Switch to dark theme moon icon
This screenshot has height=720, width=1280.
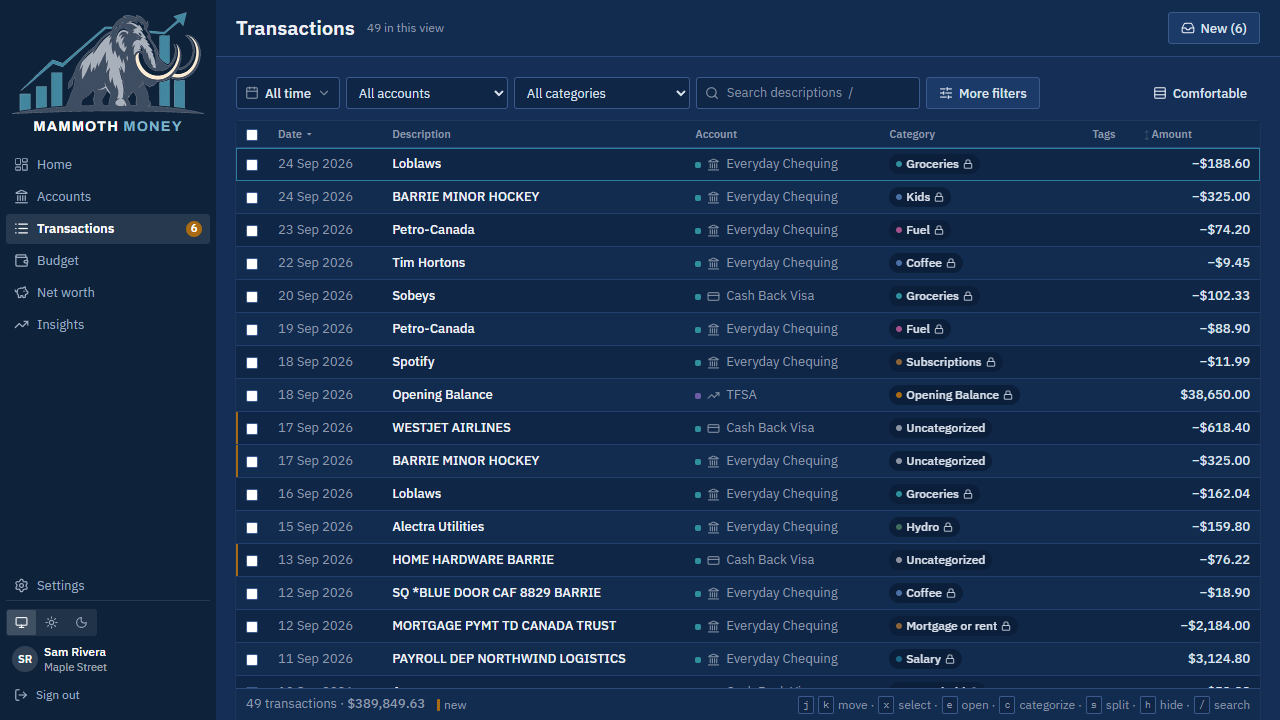coord(82,622)
